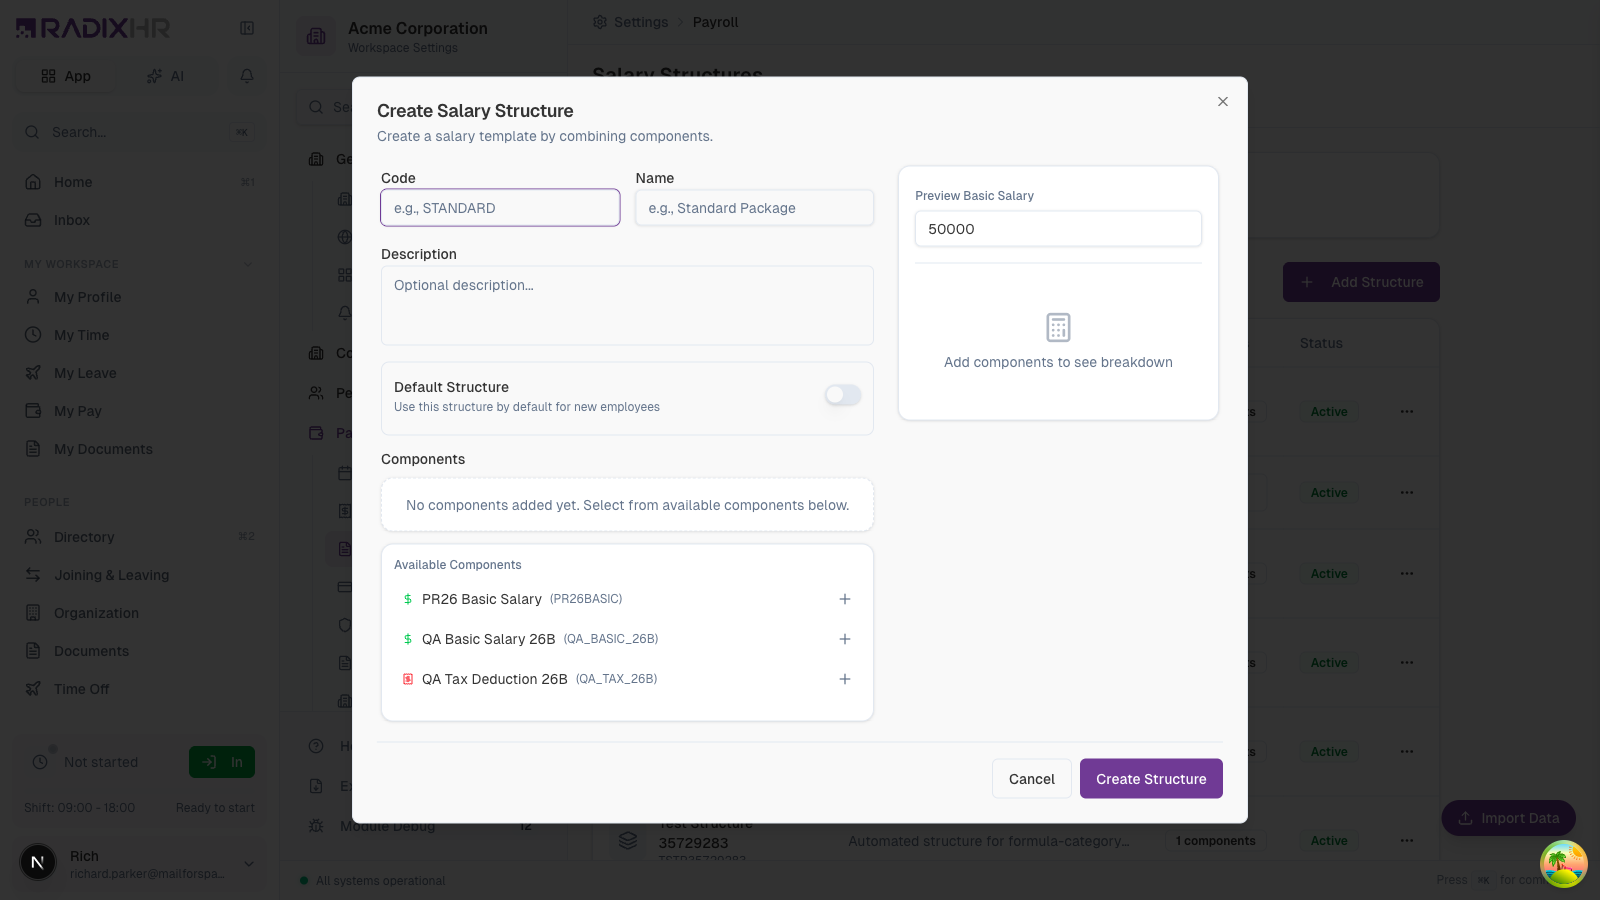Click the Home icon in sidebar

[x=33, y=182]
